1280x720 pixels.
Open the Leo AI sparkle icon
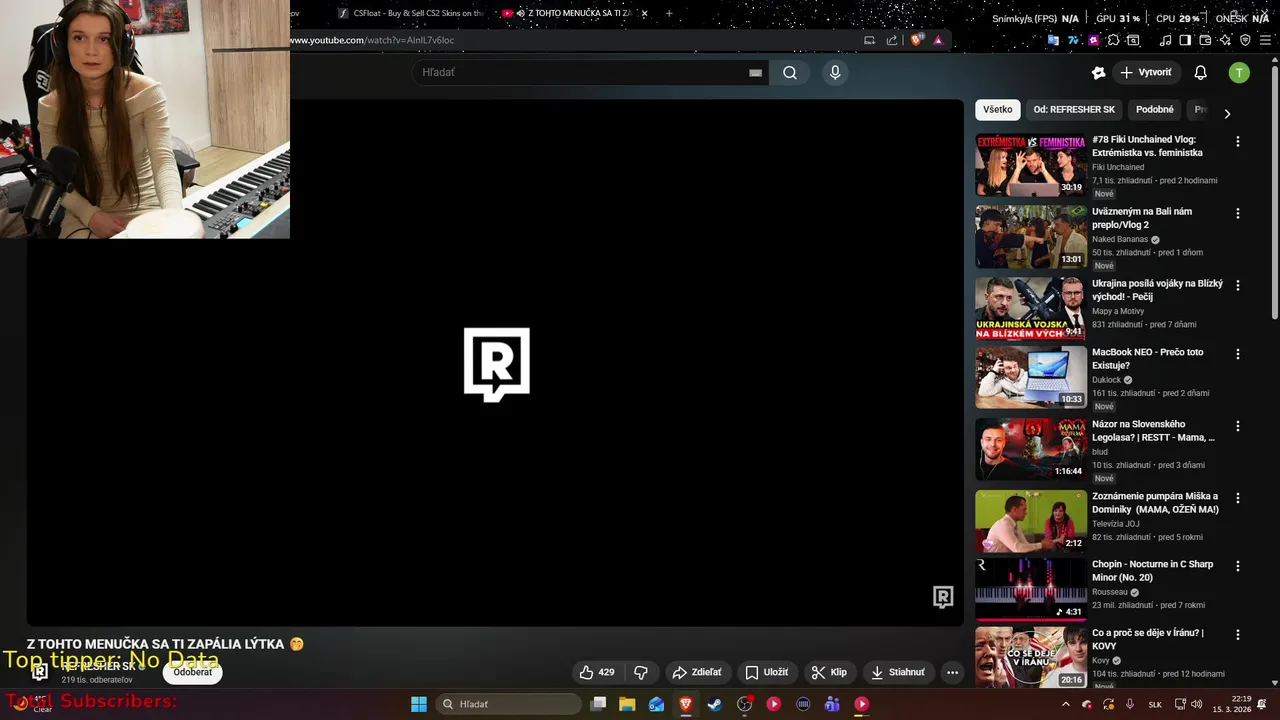pos(1225,40)
